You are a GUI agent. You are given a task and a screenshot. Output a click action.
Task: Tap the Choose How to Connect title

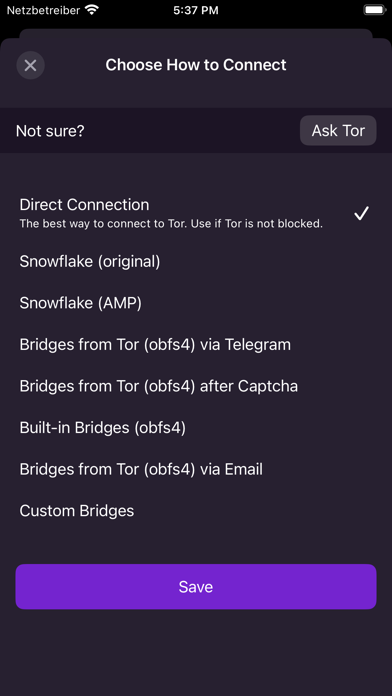196,65
